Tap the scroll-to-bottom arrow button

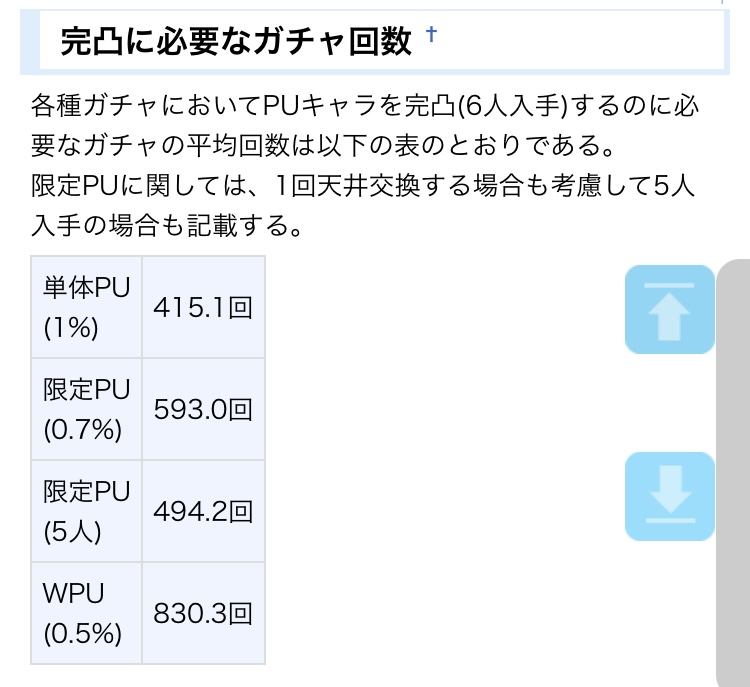click(670, 497)
